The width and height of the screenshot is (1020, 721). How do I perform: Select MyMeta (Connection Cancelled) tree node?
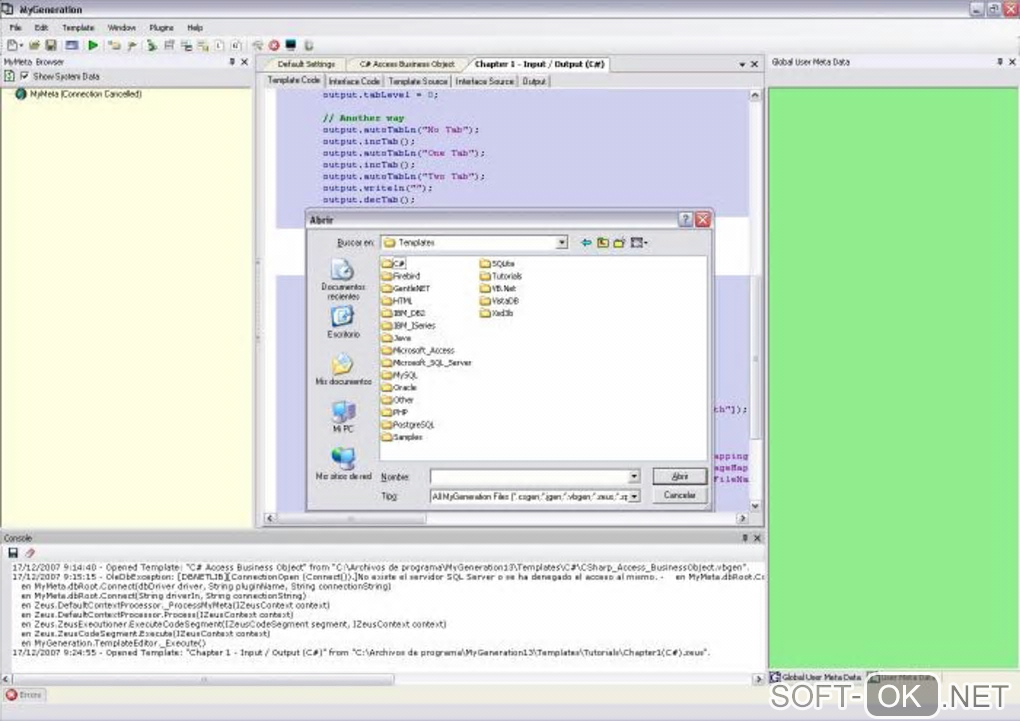point(85,94)
